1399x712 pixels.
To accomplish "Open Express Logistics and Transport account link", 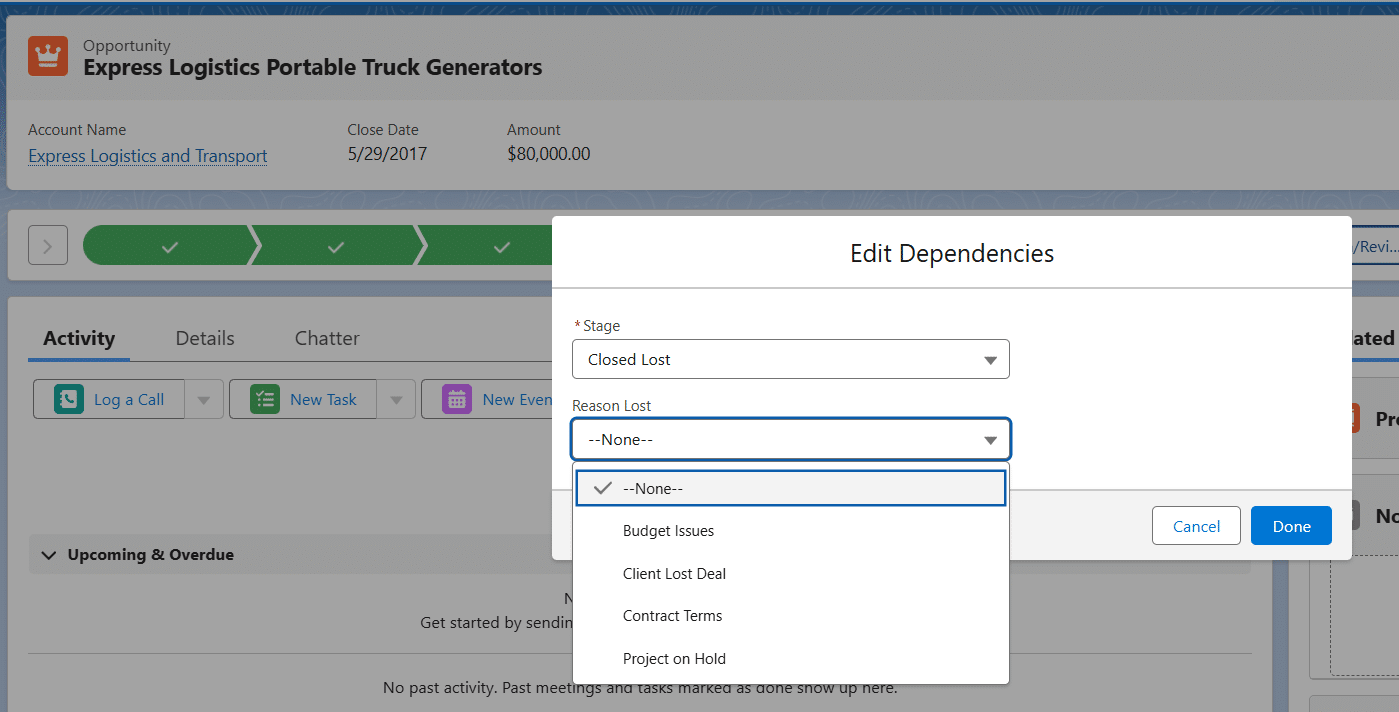I will click(148, 156).
